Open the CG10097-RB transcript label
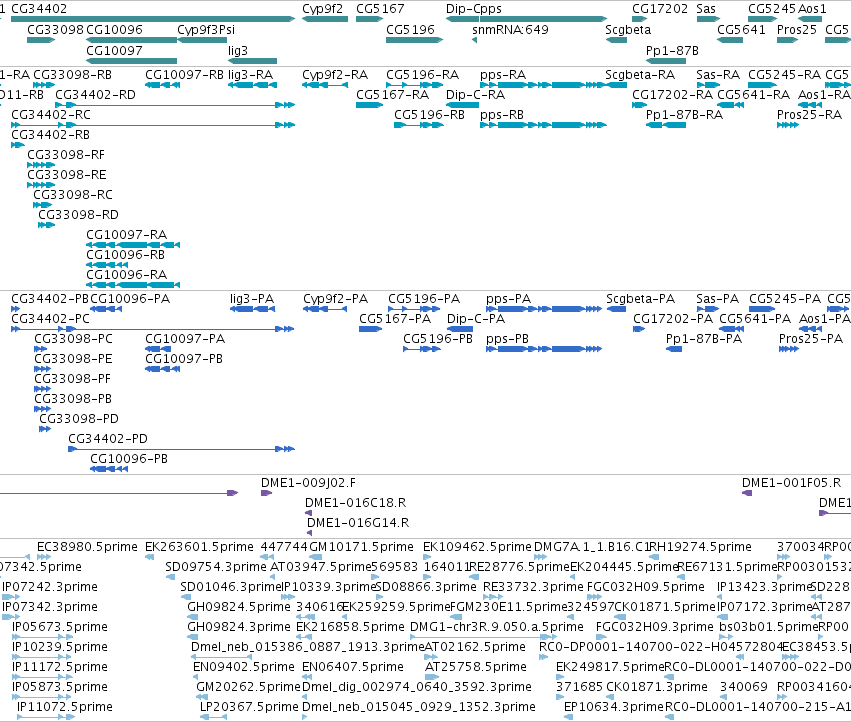The image size is (851, 722). (x=184, y=74)
